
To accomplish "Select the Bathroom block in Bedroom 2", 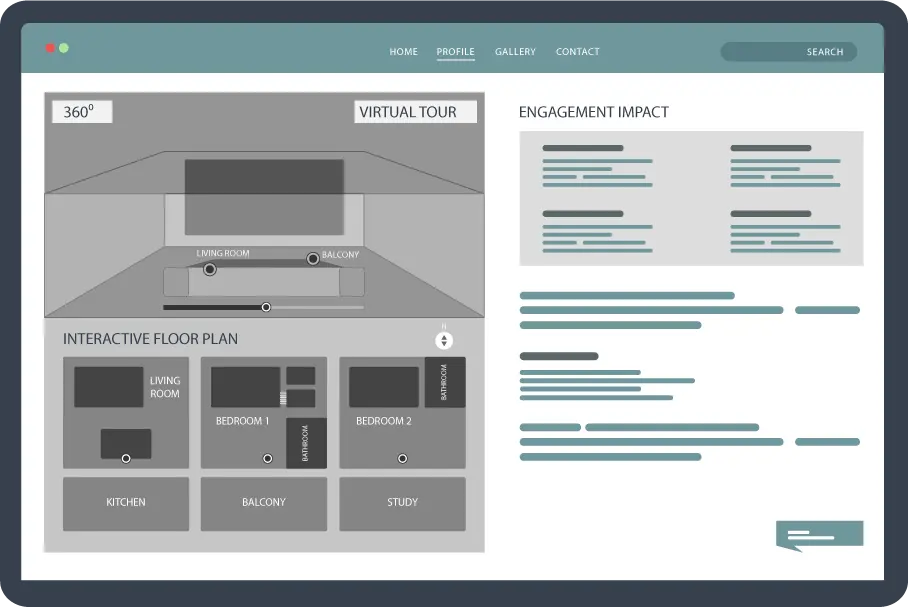I will click(445, 382).
